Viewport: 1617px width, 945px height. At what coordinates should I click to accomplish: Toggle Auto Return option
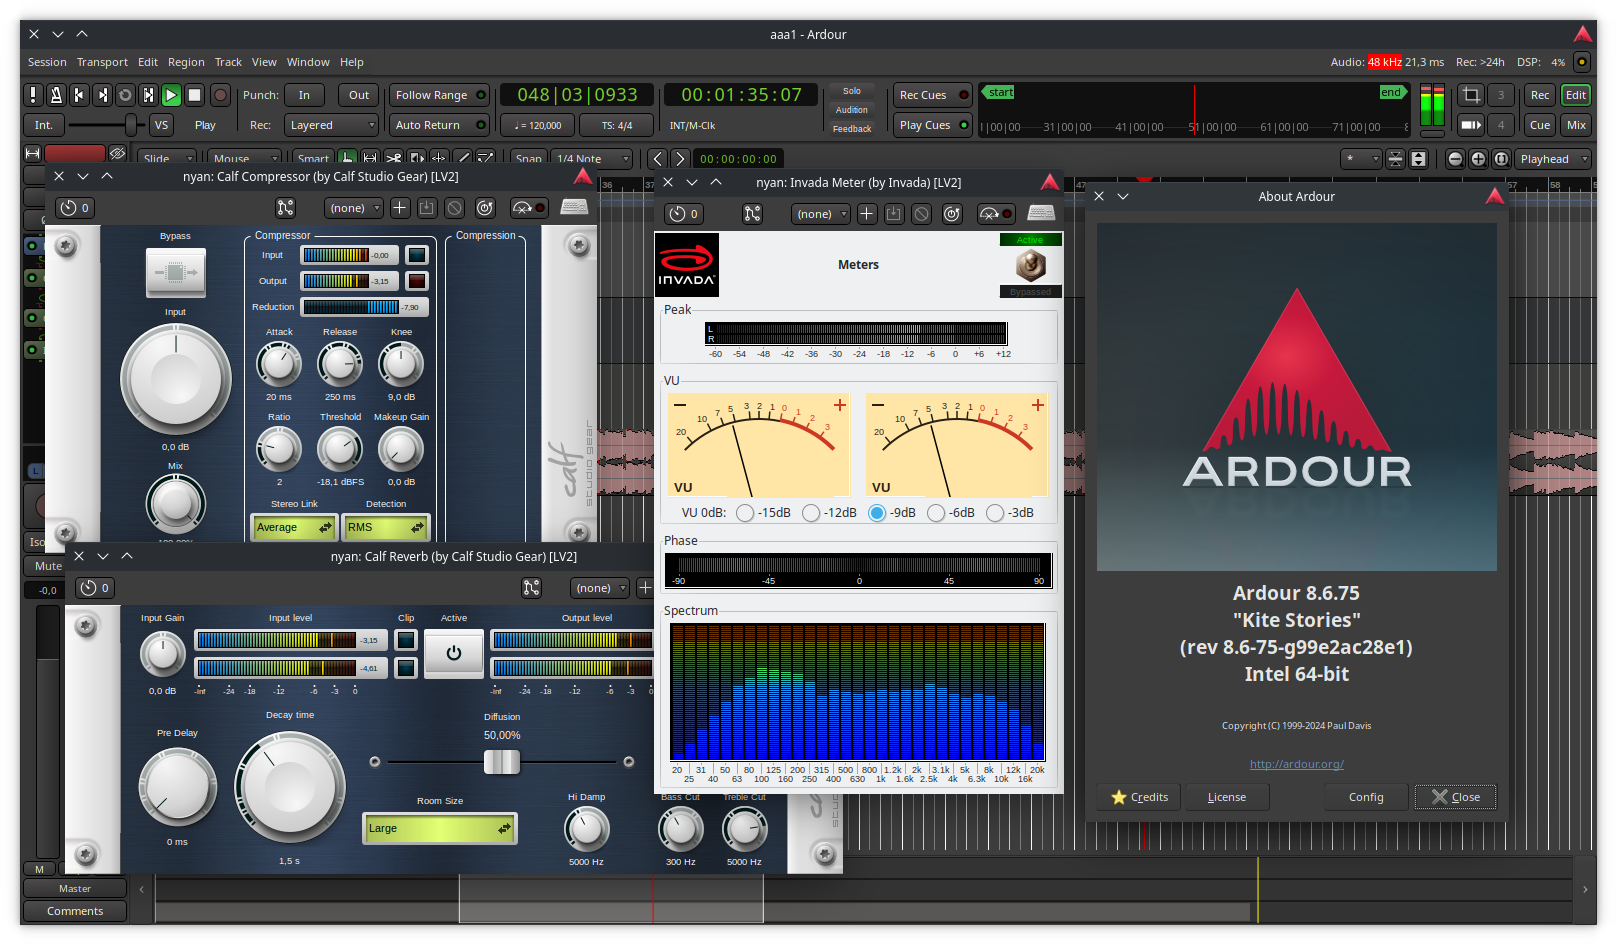439,125
